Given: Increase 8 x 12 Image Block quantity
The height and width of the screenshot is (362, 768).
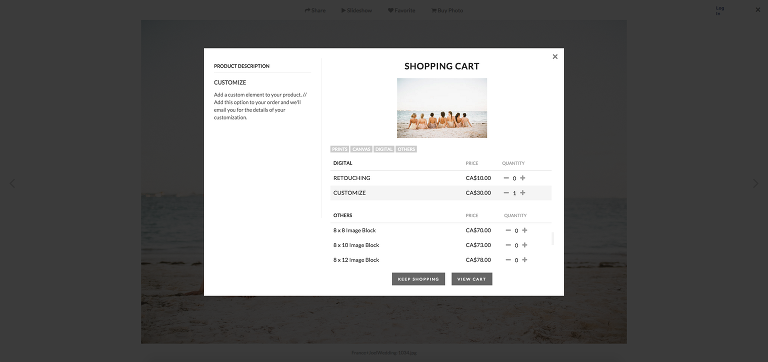Looking at the screenshot, I should (x=525, y=260).
